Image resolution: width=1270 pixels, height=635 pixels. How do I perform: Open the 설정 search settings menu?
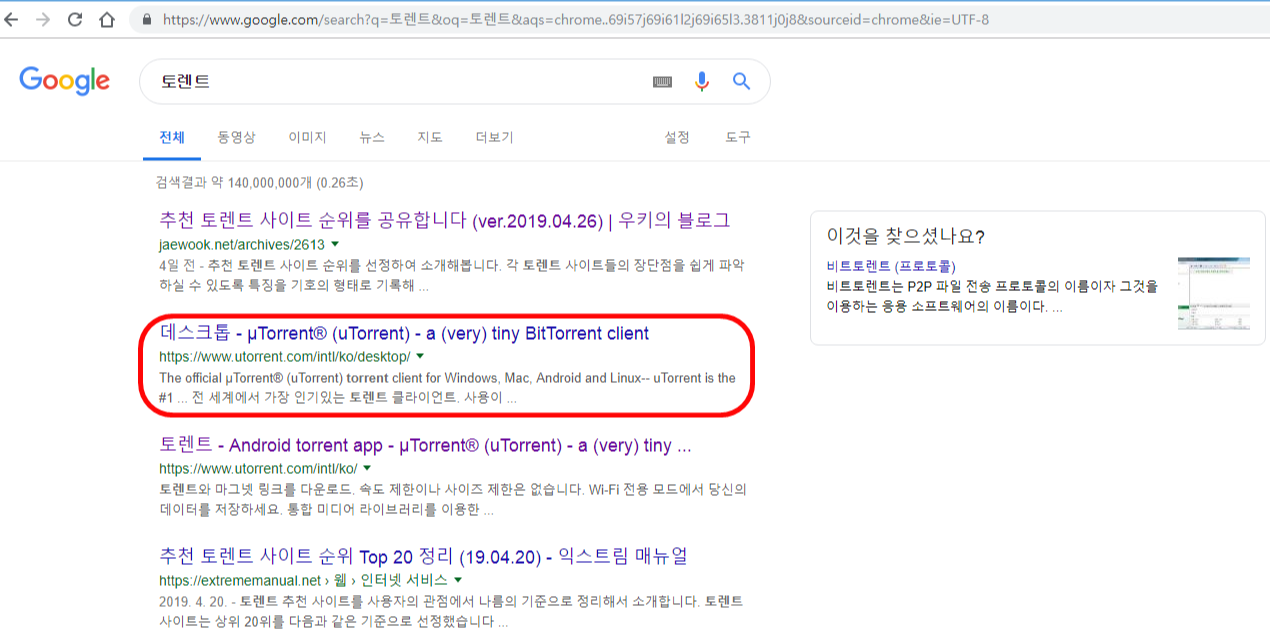pyautogui.click(x=677, y=137)
